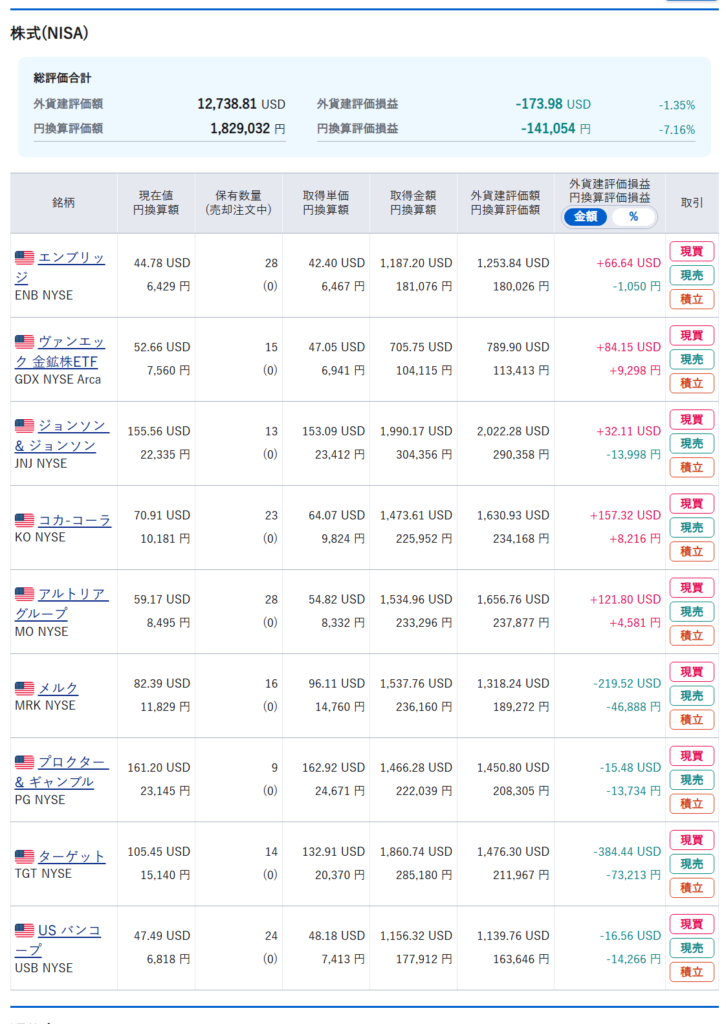Click the US flag icon beside エンブリッジ
This screenshot has height=1024, width=726.
tap(24, 258)
